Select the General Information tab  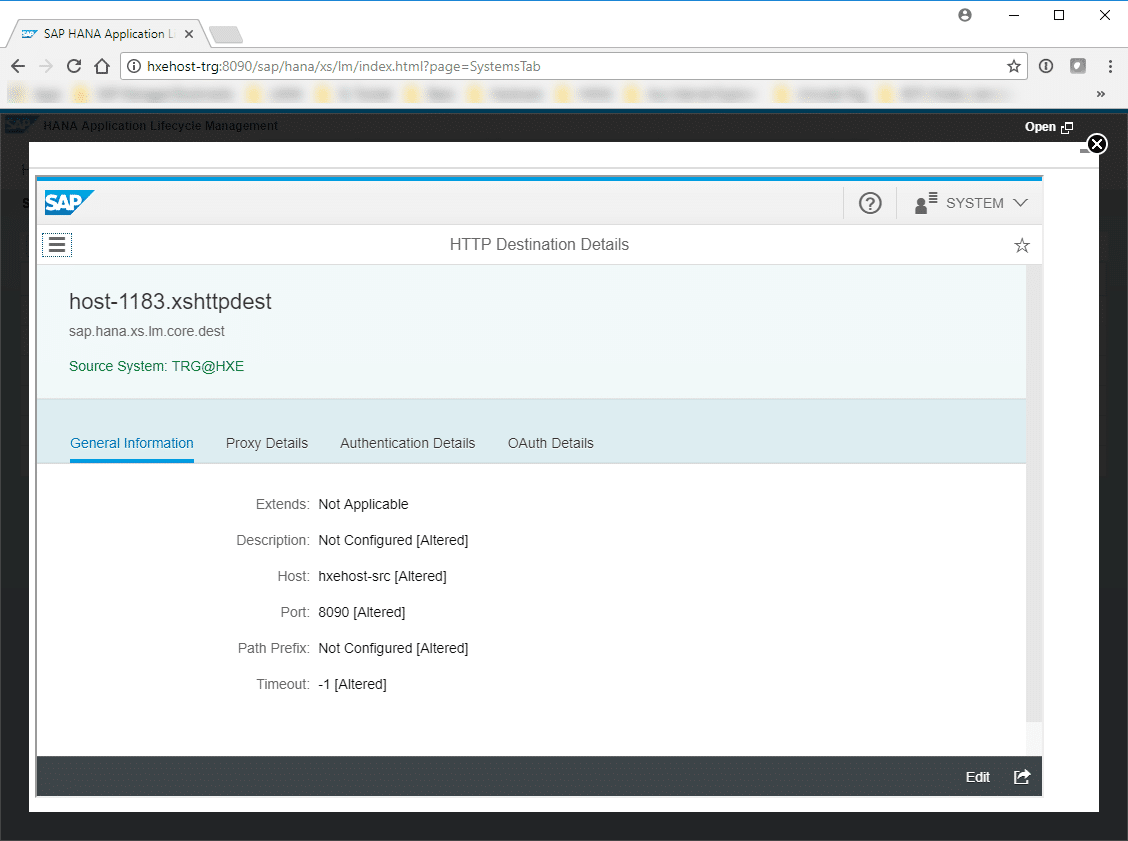tap(132, 443)
